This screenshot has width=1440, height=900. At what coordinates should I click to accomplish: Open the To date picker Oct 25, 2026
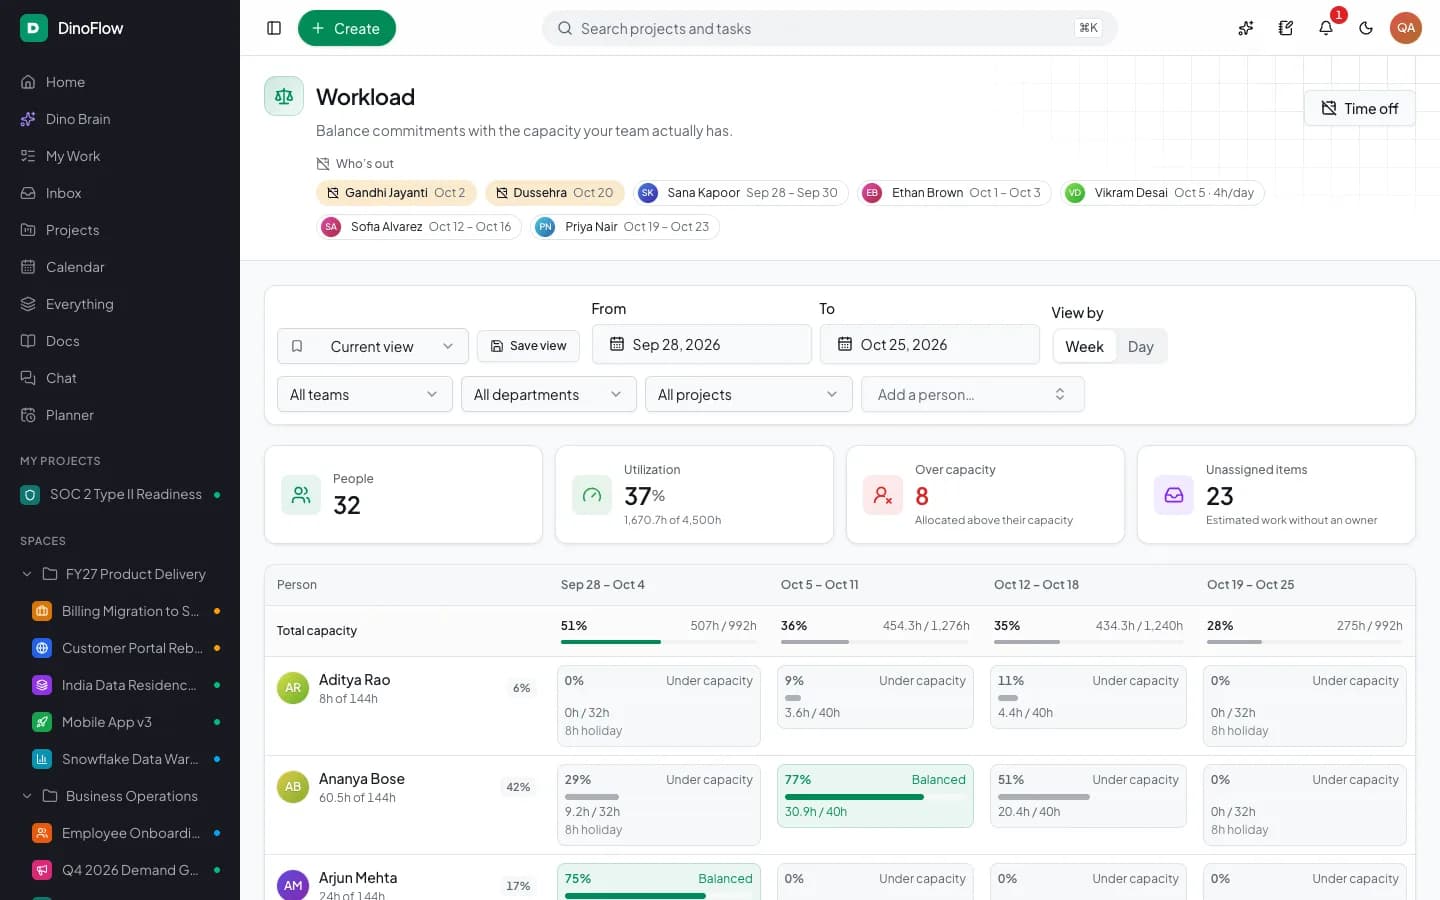[x=930, y=344]
